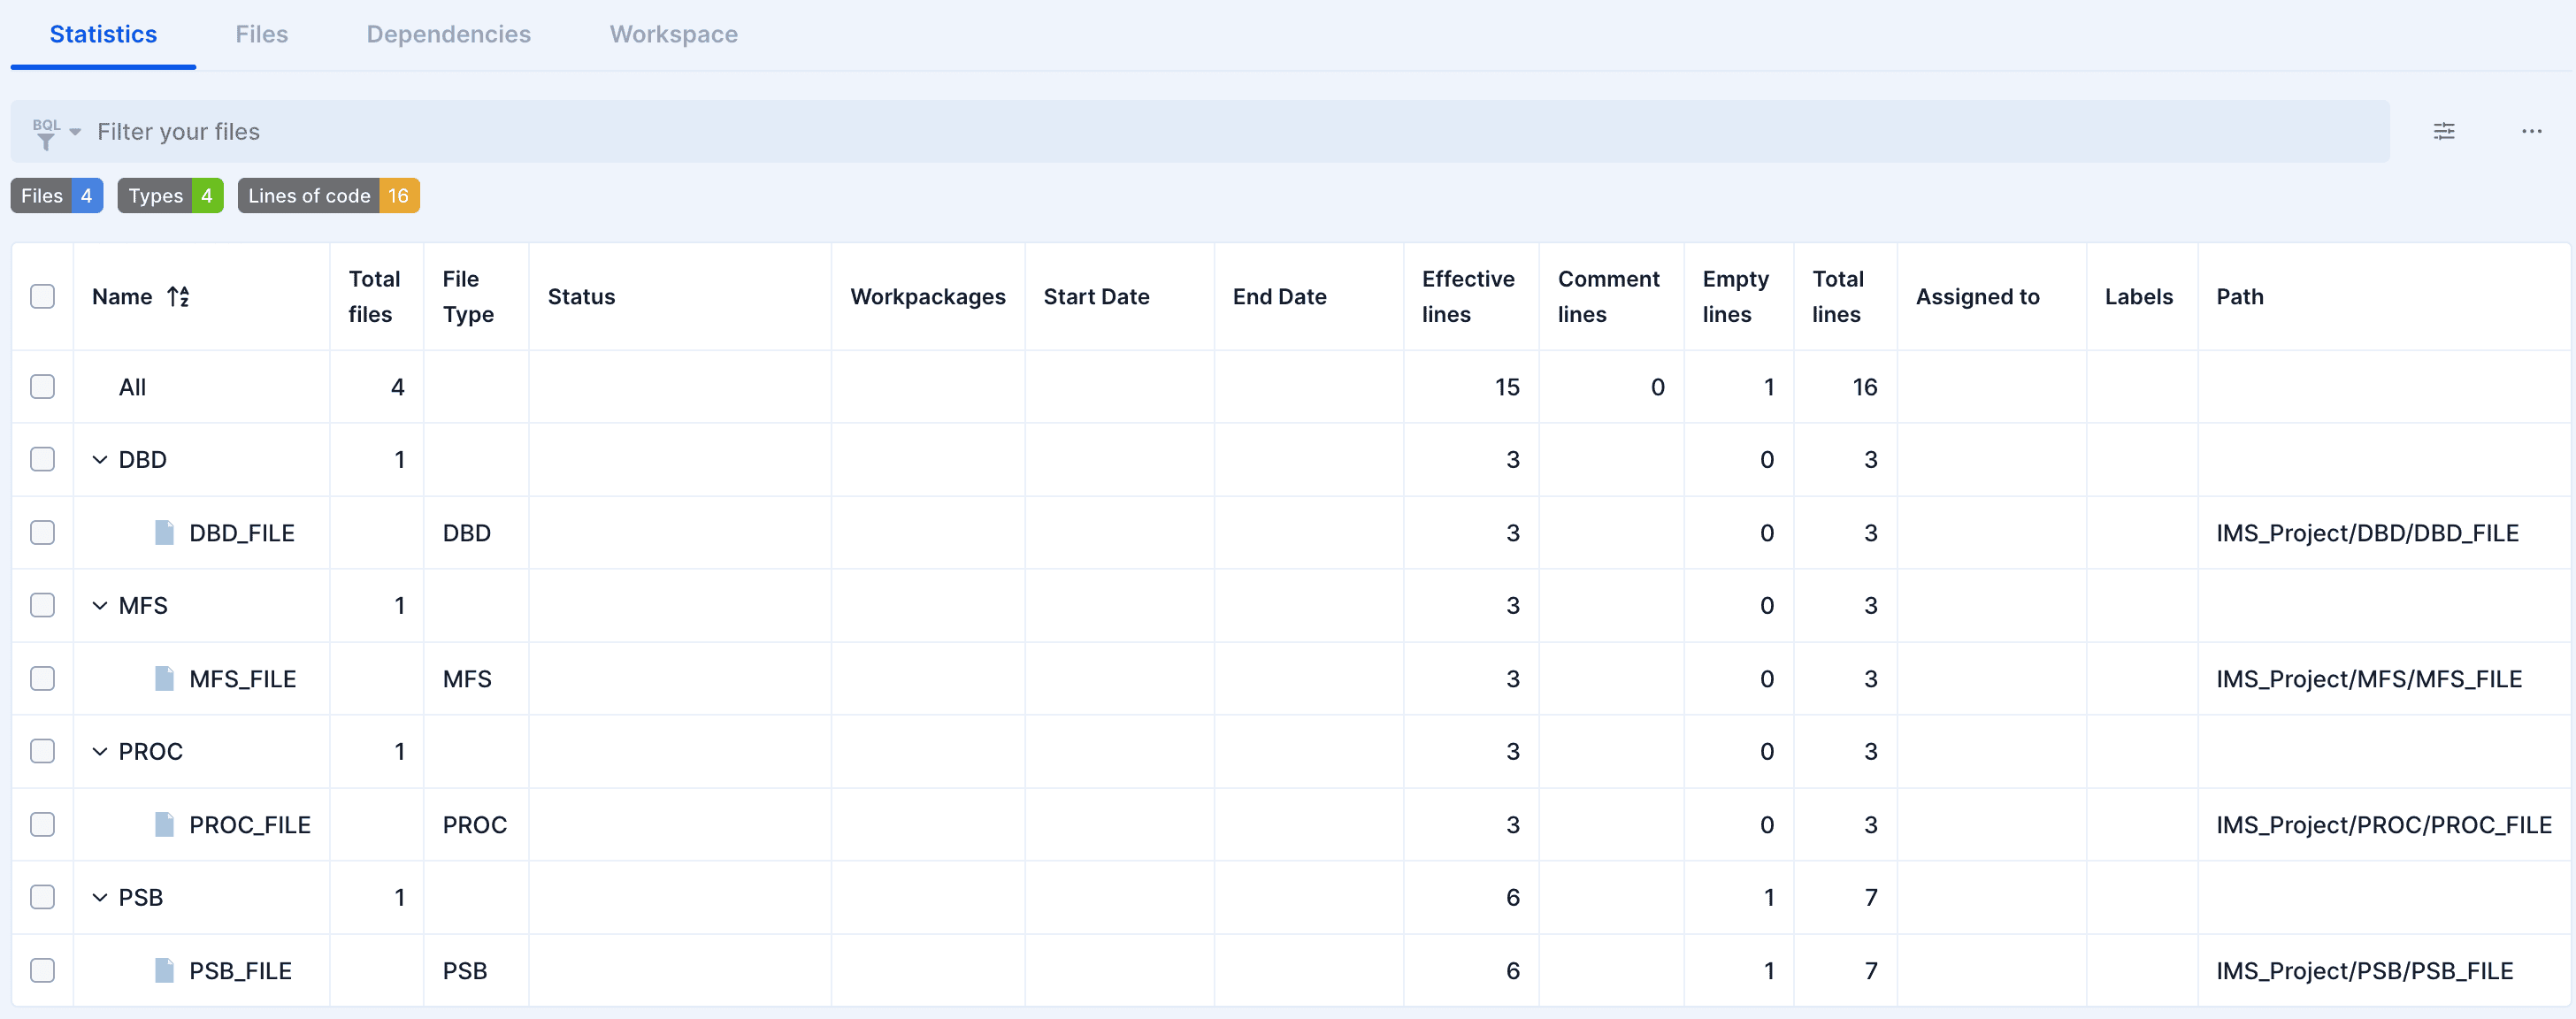Click the PSB group name
The image size is (2576, 1019).
coord(141,898)
